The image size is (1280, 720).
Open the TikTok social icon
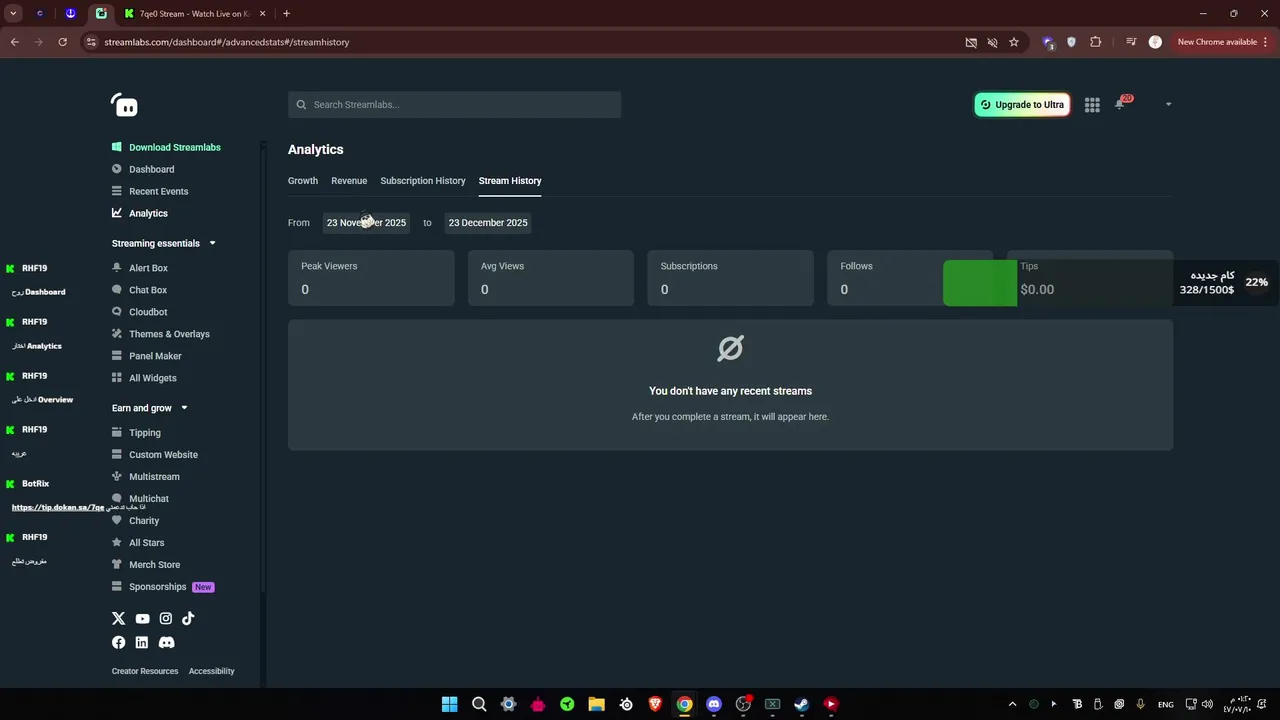[x=188, y=619]
